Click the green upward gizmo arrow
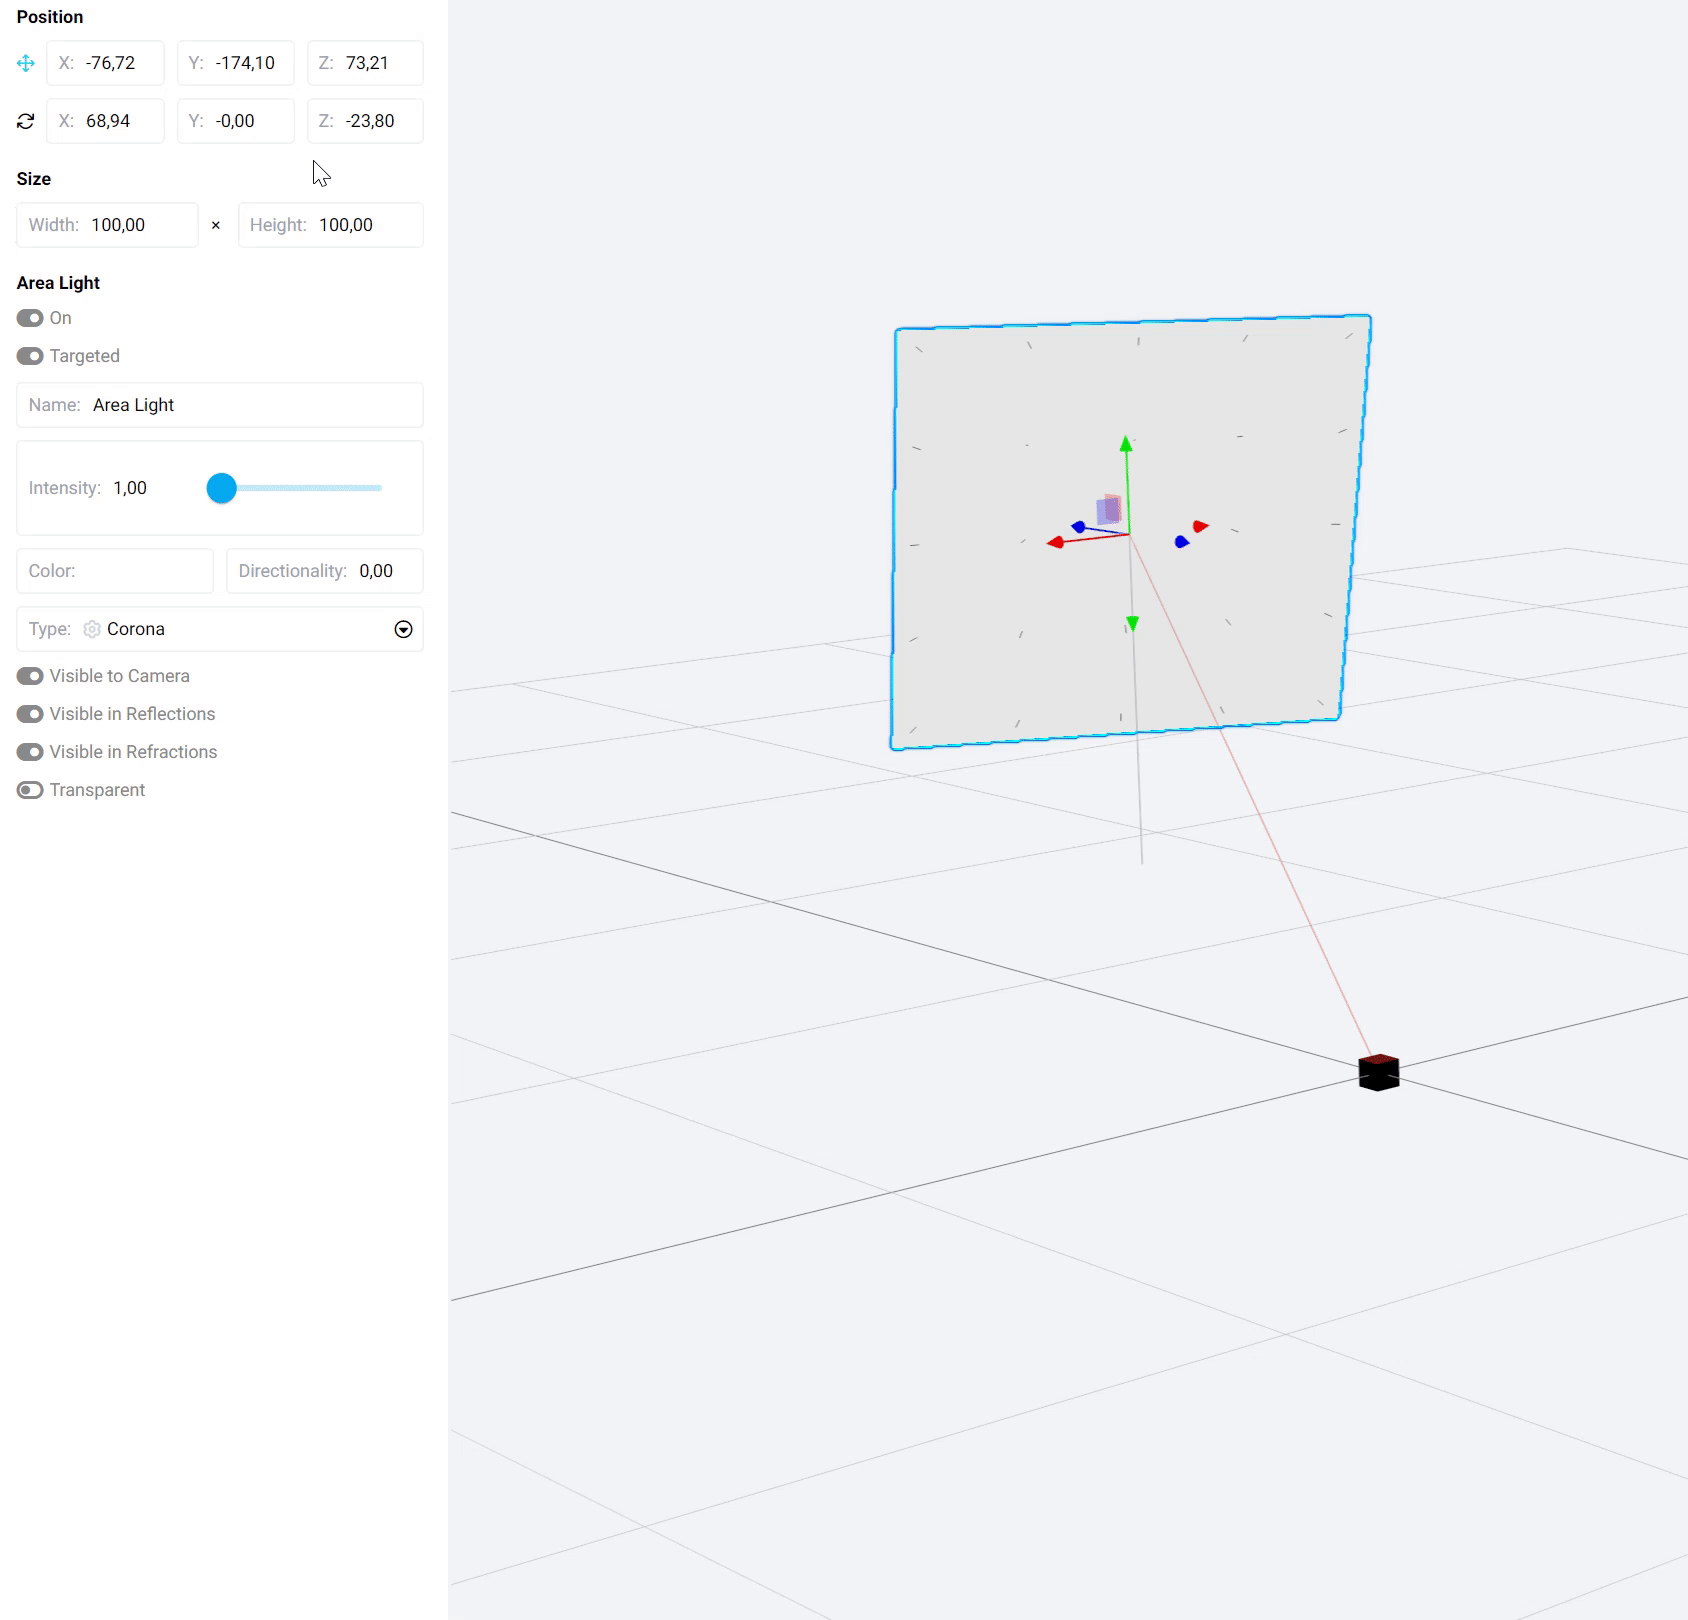 point(1126,444)
